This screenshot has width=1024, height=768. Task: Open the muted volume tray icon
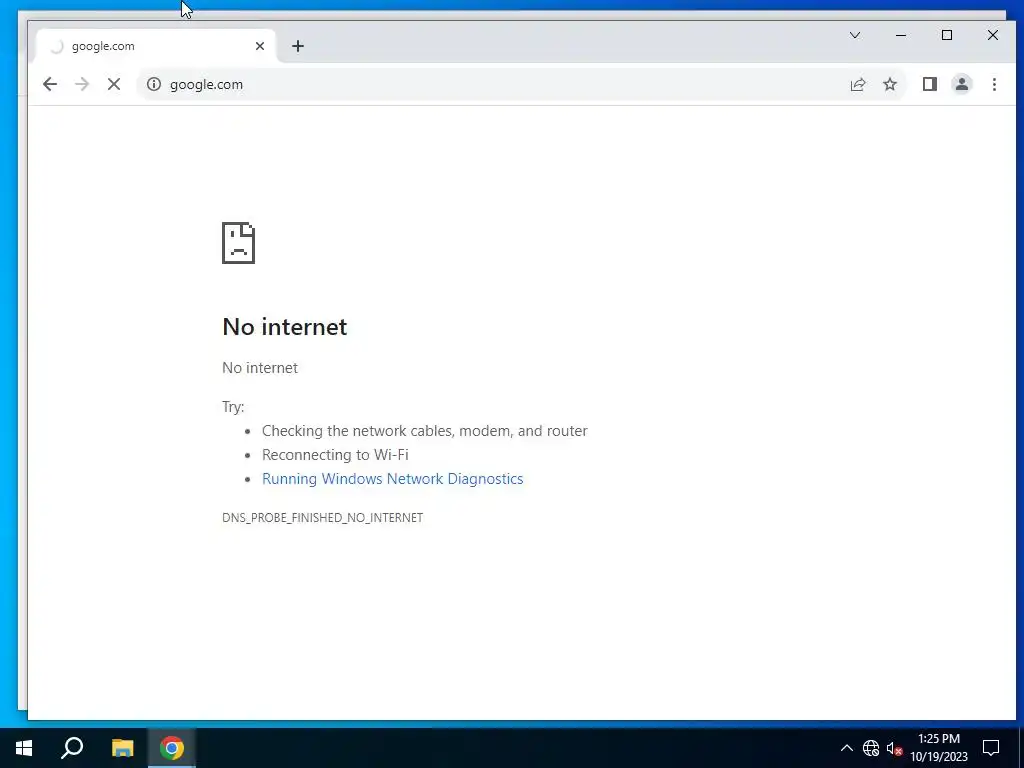[894, 748]
